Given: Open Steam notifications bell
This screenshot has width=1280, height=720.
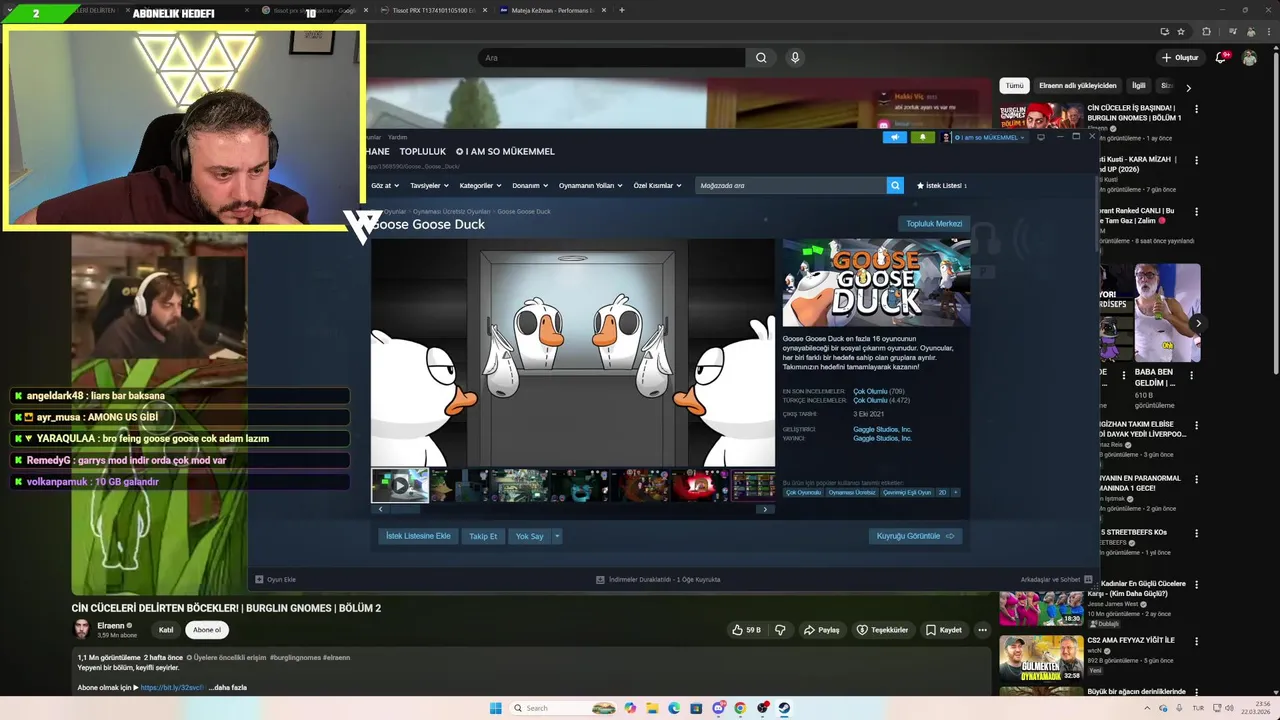Looking at the screenshot, I should click(922, 137).
